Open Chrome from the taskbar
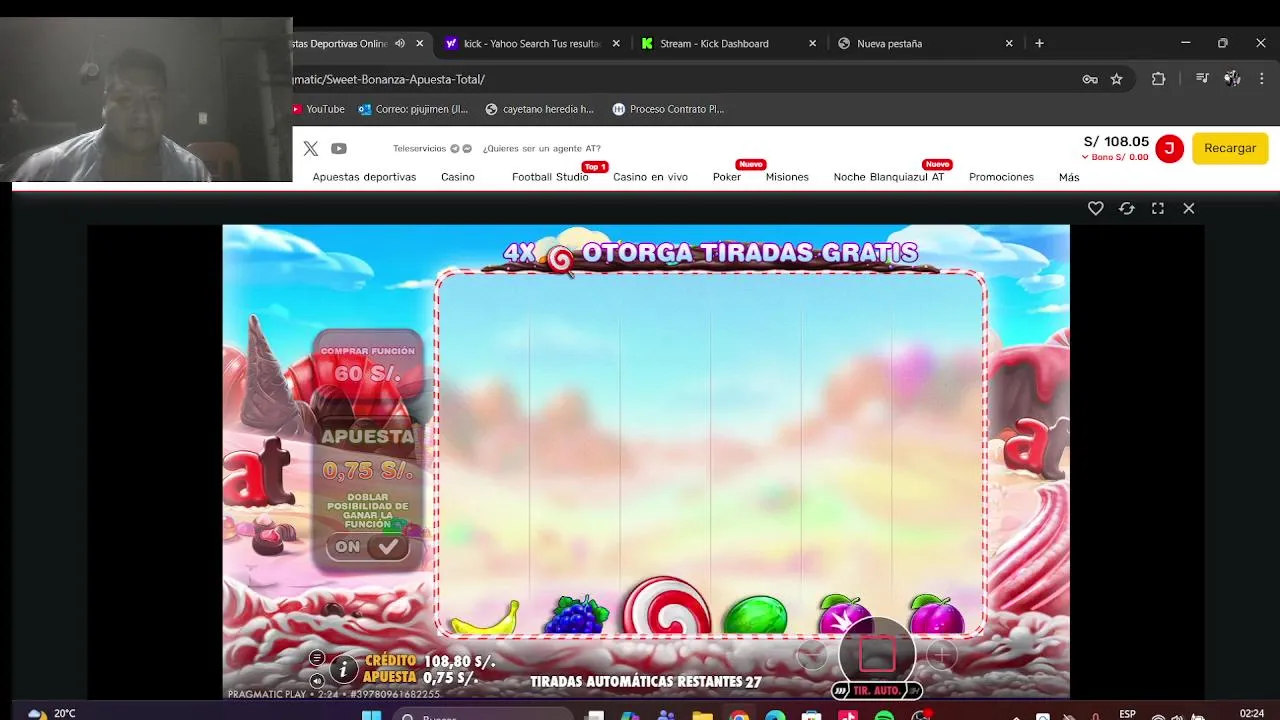This screenshot has width=1280, height=720. 739,715
